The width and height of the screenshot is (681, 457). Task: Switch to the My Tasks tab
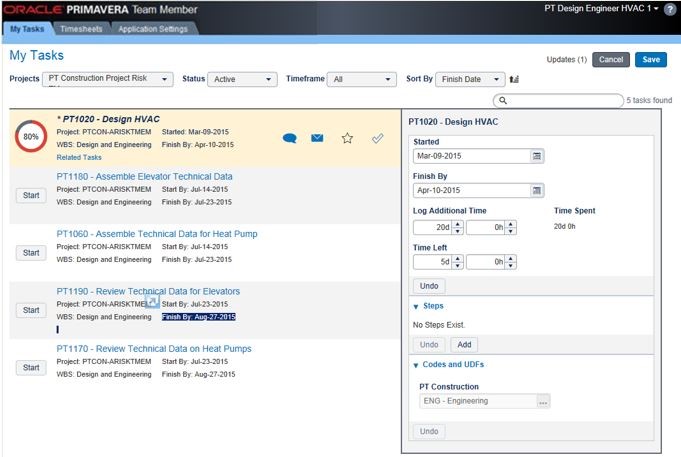(x=27, y=29)
